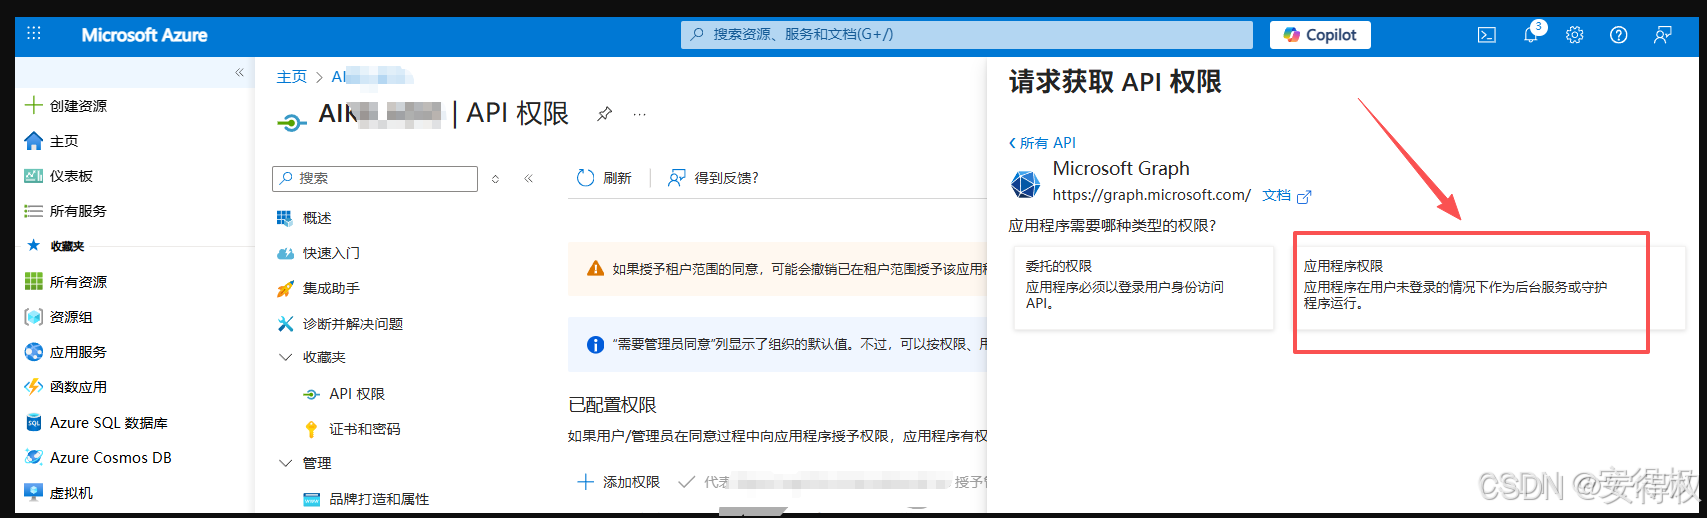Click the Microsoft Graph logo icon
Viewport: 1707px width, 518px height.
(x=1025, y=184)
